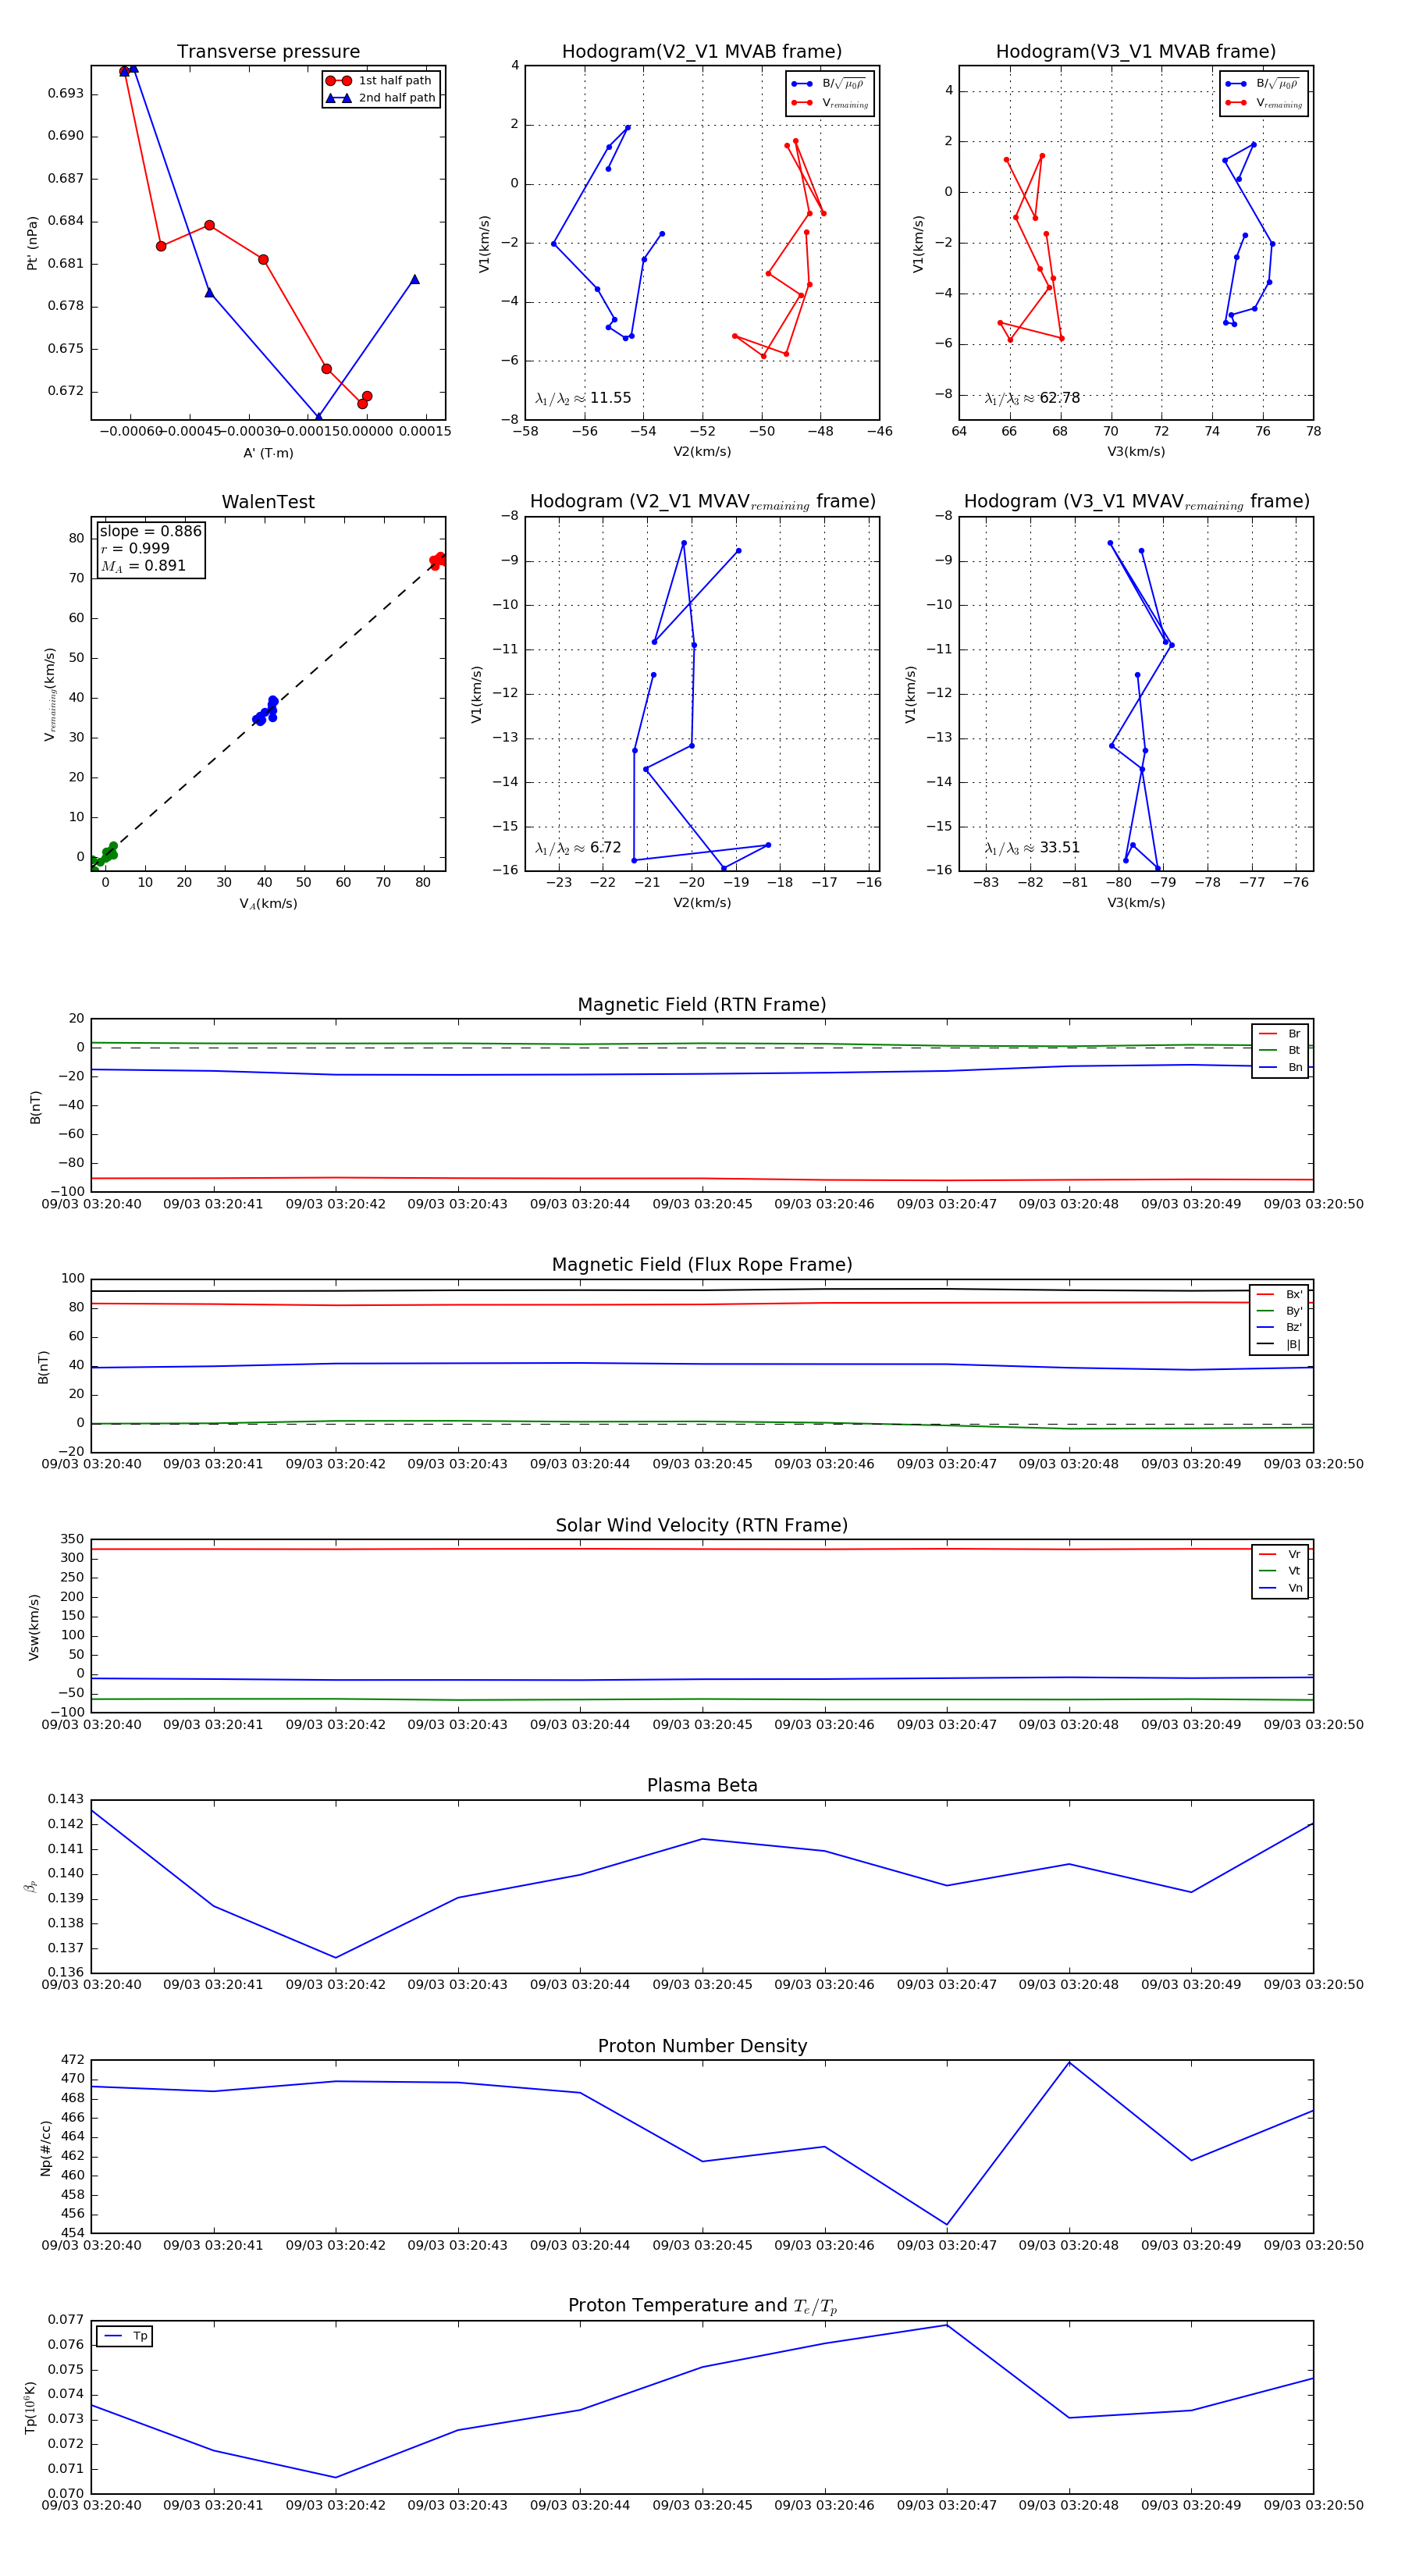Click the black |B| line in flux rope plot
The image size is (1405, 2576).
click(x=702, y=1290)
